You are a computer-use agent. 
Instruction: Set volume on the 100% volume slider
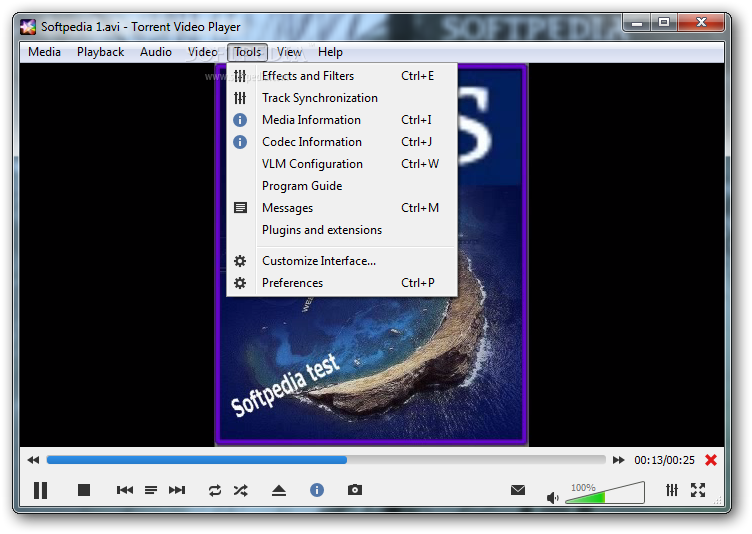point(605,492)
